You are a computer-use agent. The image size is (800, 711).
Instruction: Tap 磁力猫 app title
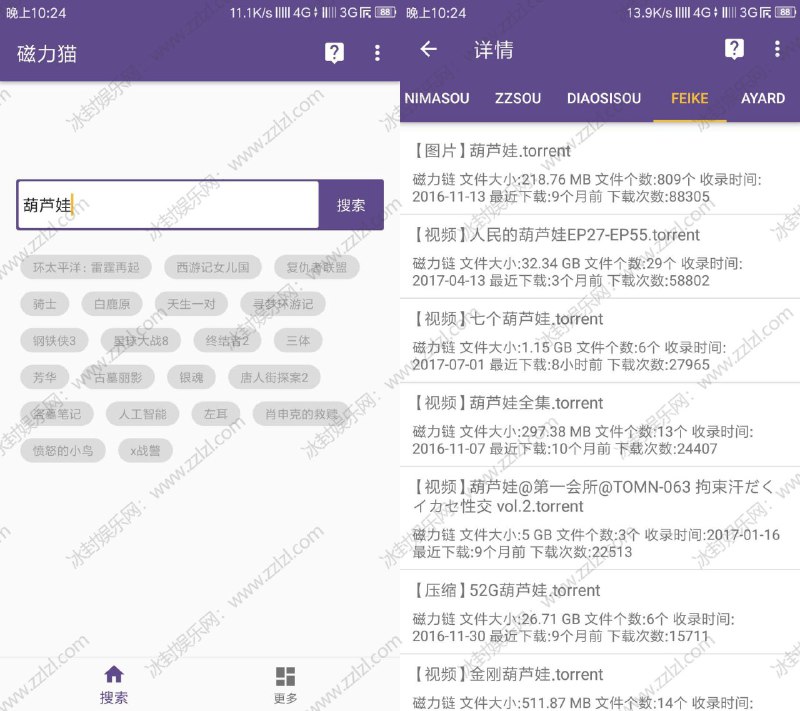coord(47,53)
